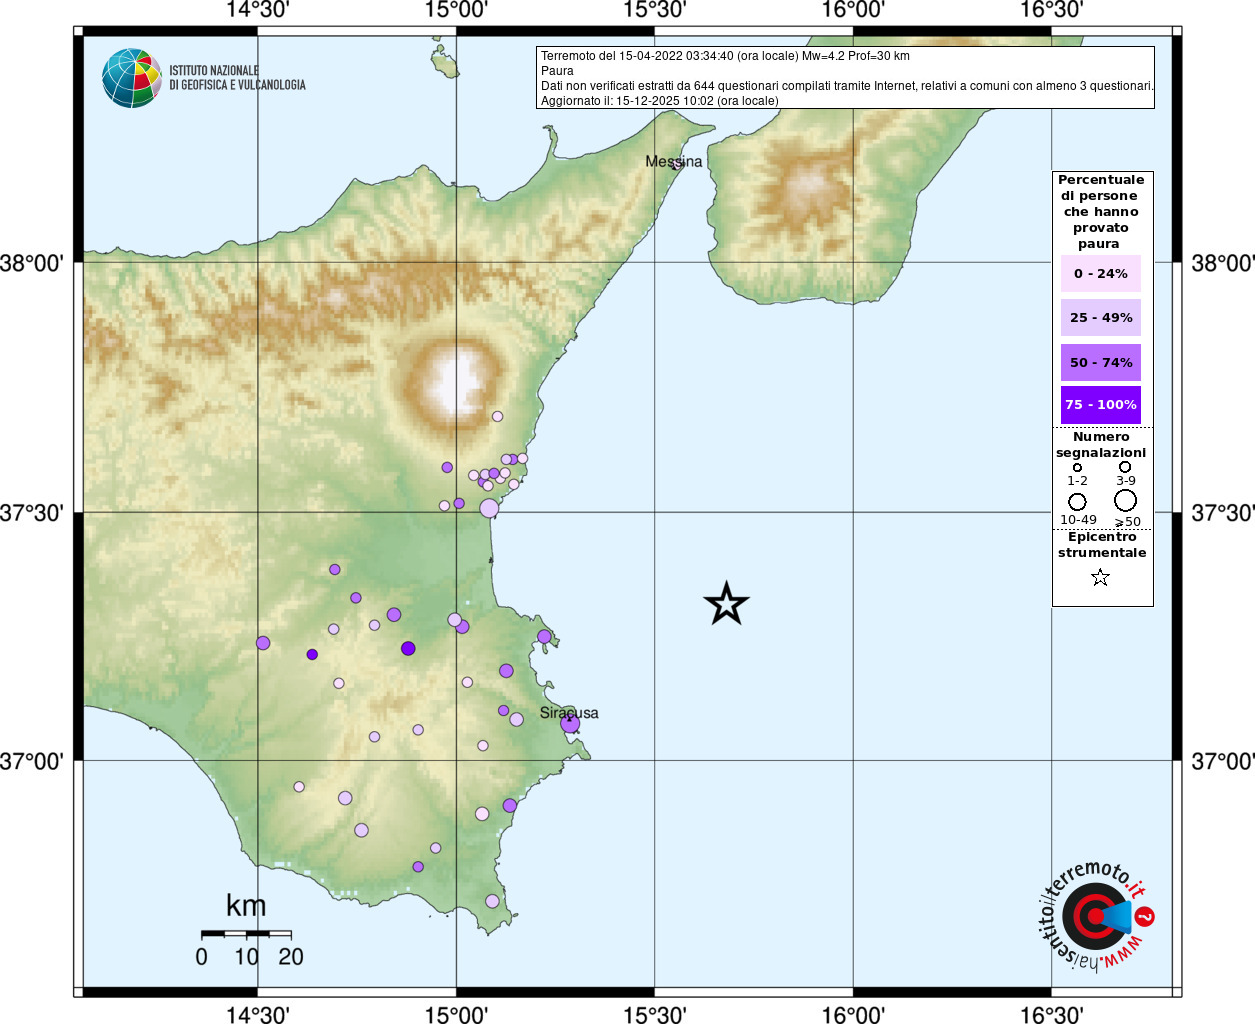Click the epicenter star on the sea
Viewport: 1255px width, 1024px height.
pyautogui.click(x=726, y=603)
